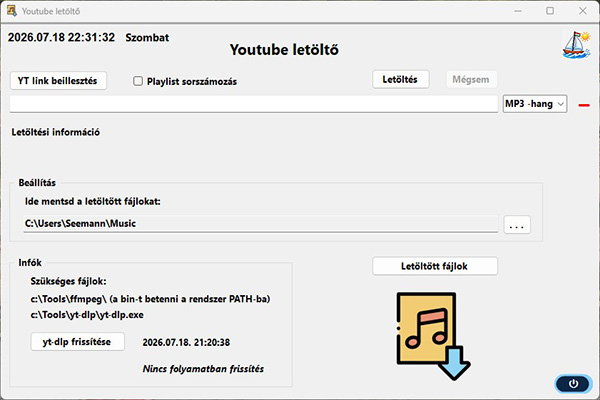Browse save folder with ... button

pos(517,224)
